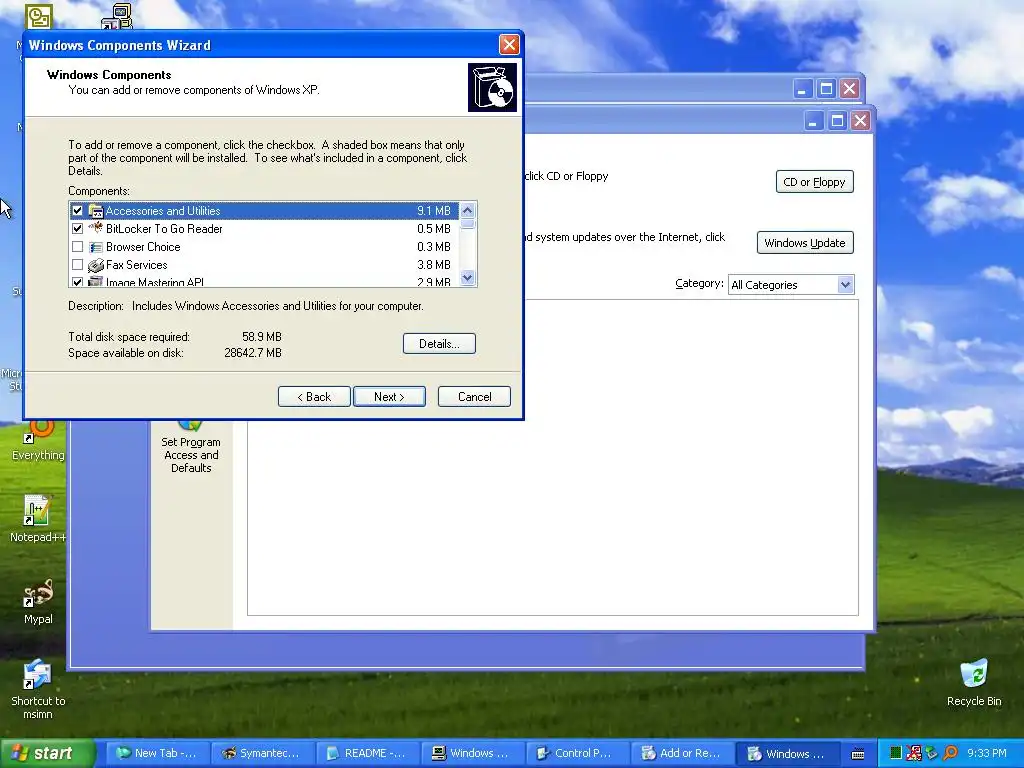Check the Fax Services checkbox
The image size is (1024, 768).
(x=78, y=265)
